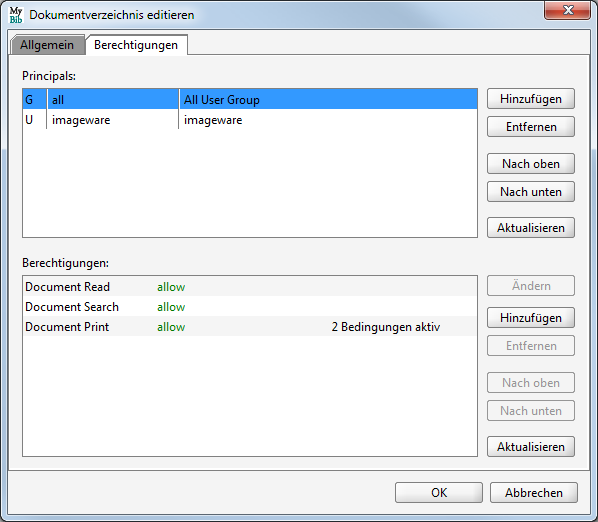
Task: Confirm dialog with OK button
Action: [439, 493]
